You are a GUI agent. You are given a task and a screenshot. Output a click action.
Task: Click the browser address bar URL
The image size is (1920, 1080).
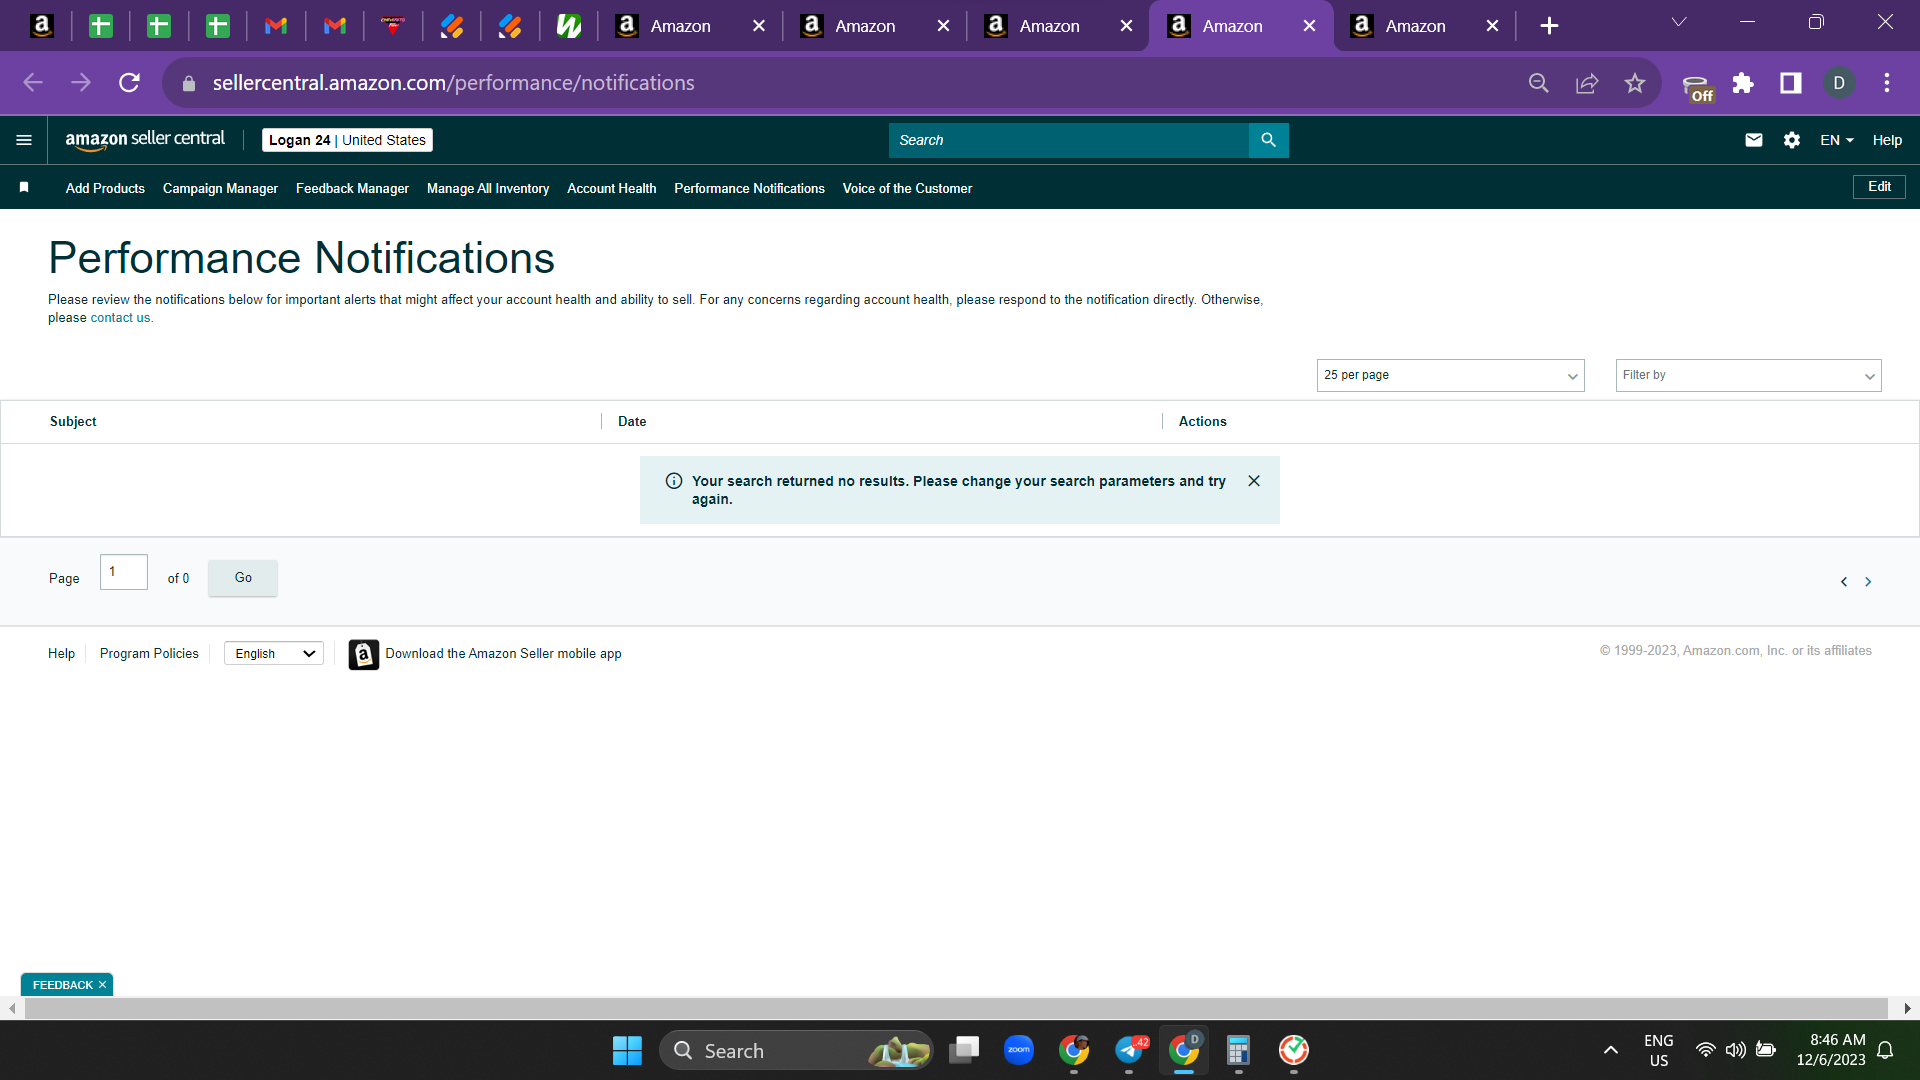(x=453, y=83)
